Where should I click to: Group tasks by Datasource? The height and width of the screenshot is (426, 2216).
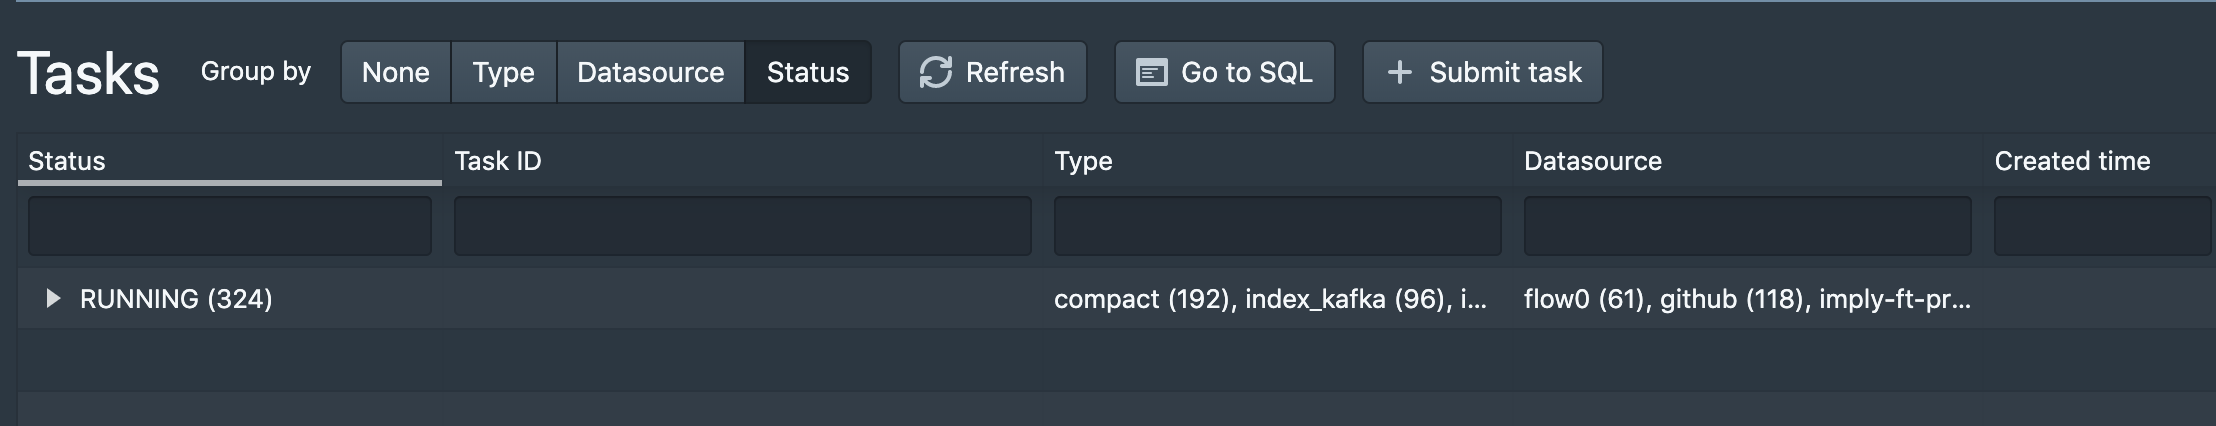pos(650,72)
